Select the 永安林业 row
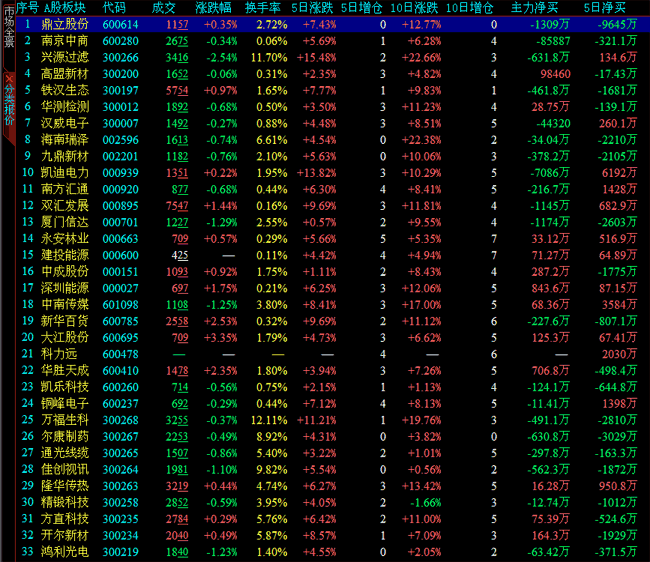The height and width of the screenshot is (562, 650). coord(332,239)
